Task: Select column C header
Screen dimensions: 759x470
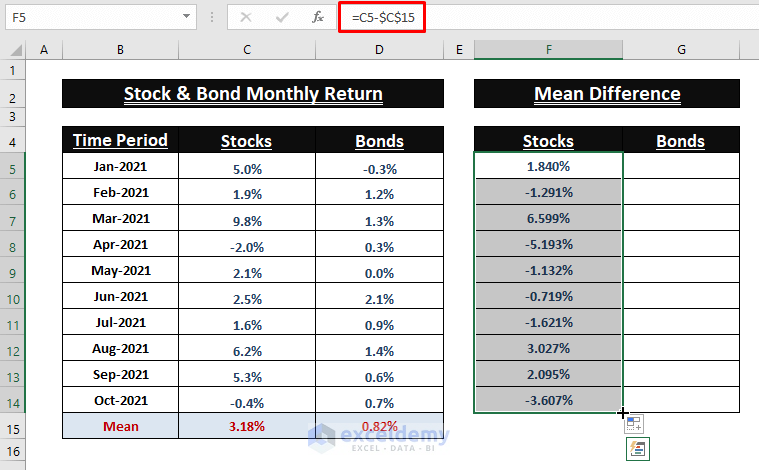Action: pos(246,50)
